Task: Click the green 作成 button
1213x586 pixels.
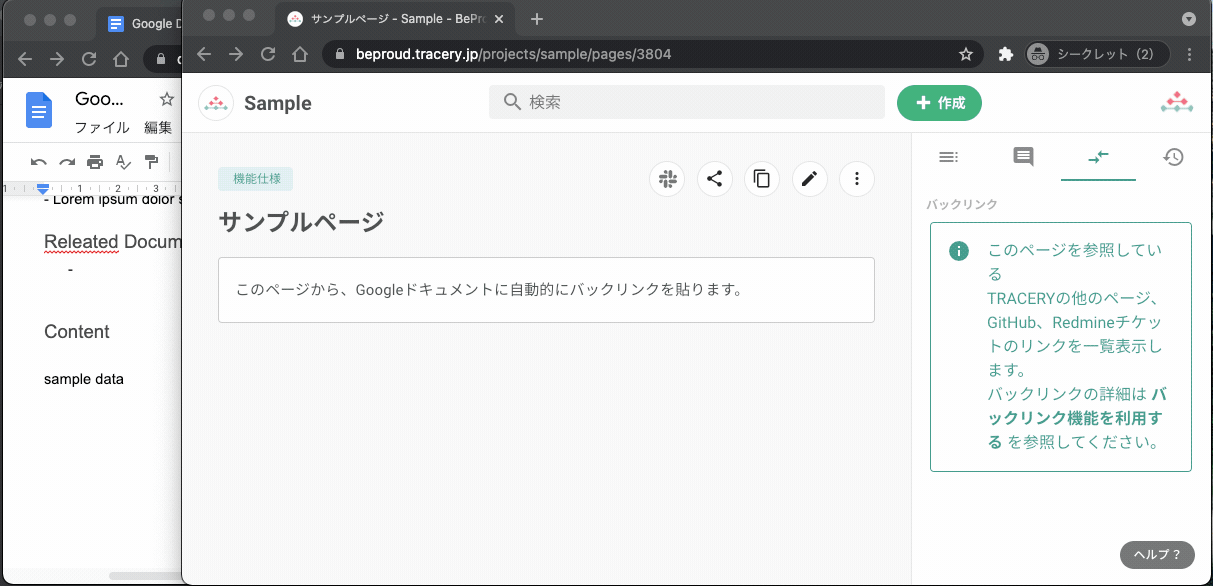Action: coord(940,103)
